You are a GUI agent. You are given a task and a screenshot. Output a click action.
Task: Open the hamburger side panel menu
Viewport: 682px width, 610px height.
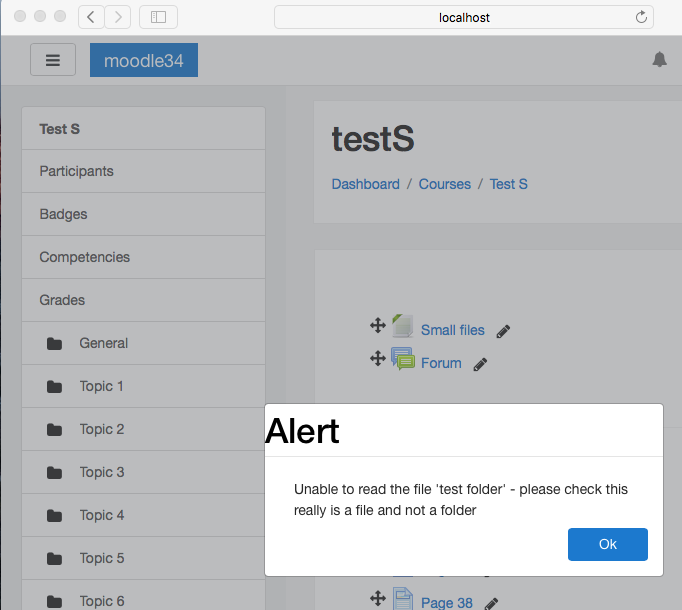[x=53, y=60]
